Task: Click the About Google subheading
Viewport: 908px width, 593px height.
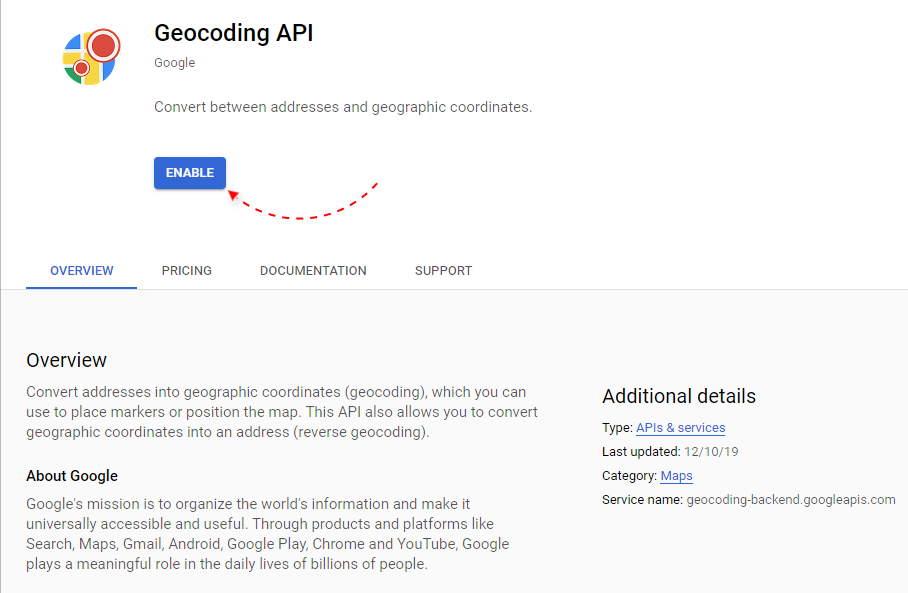Action: (x=72, y=476)
